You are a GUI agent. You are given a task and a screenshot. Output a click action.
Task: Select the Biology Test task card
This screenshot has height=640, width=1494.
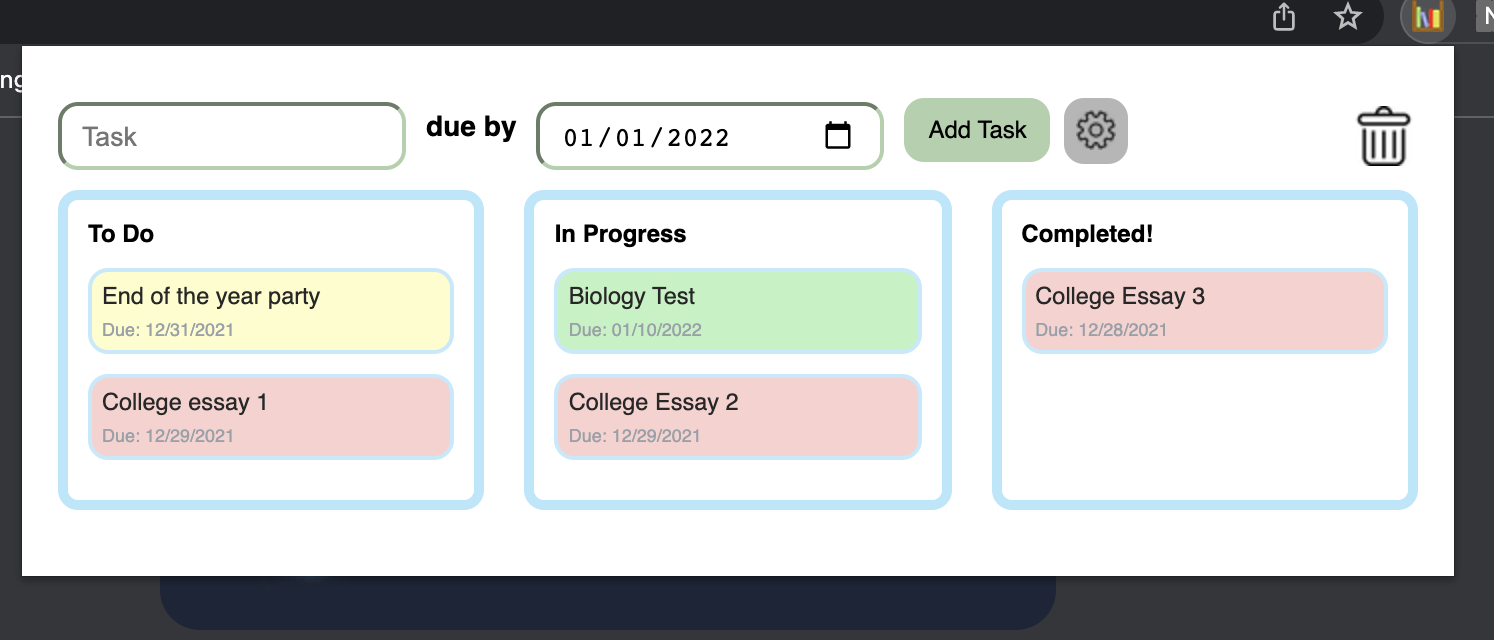[x=738, y=310]
